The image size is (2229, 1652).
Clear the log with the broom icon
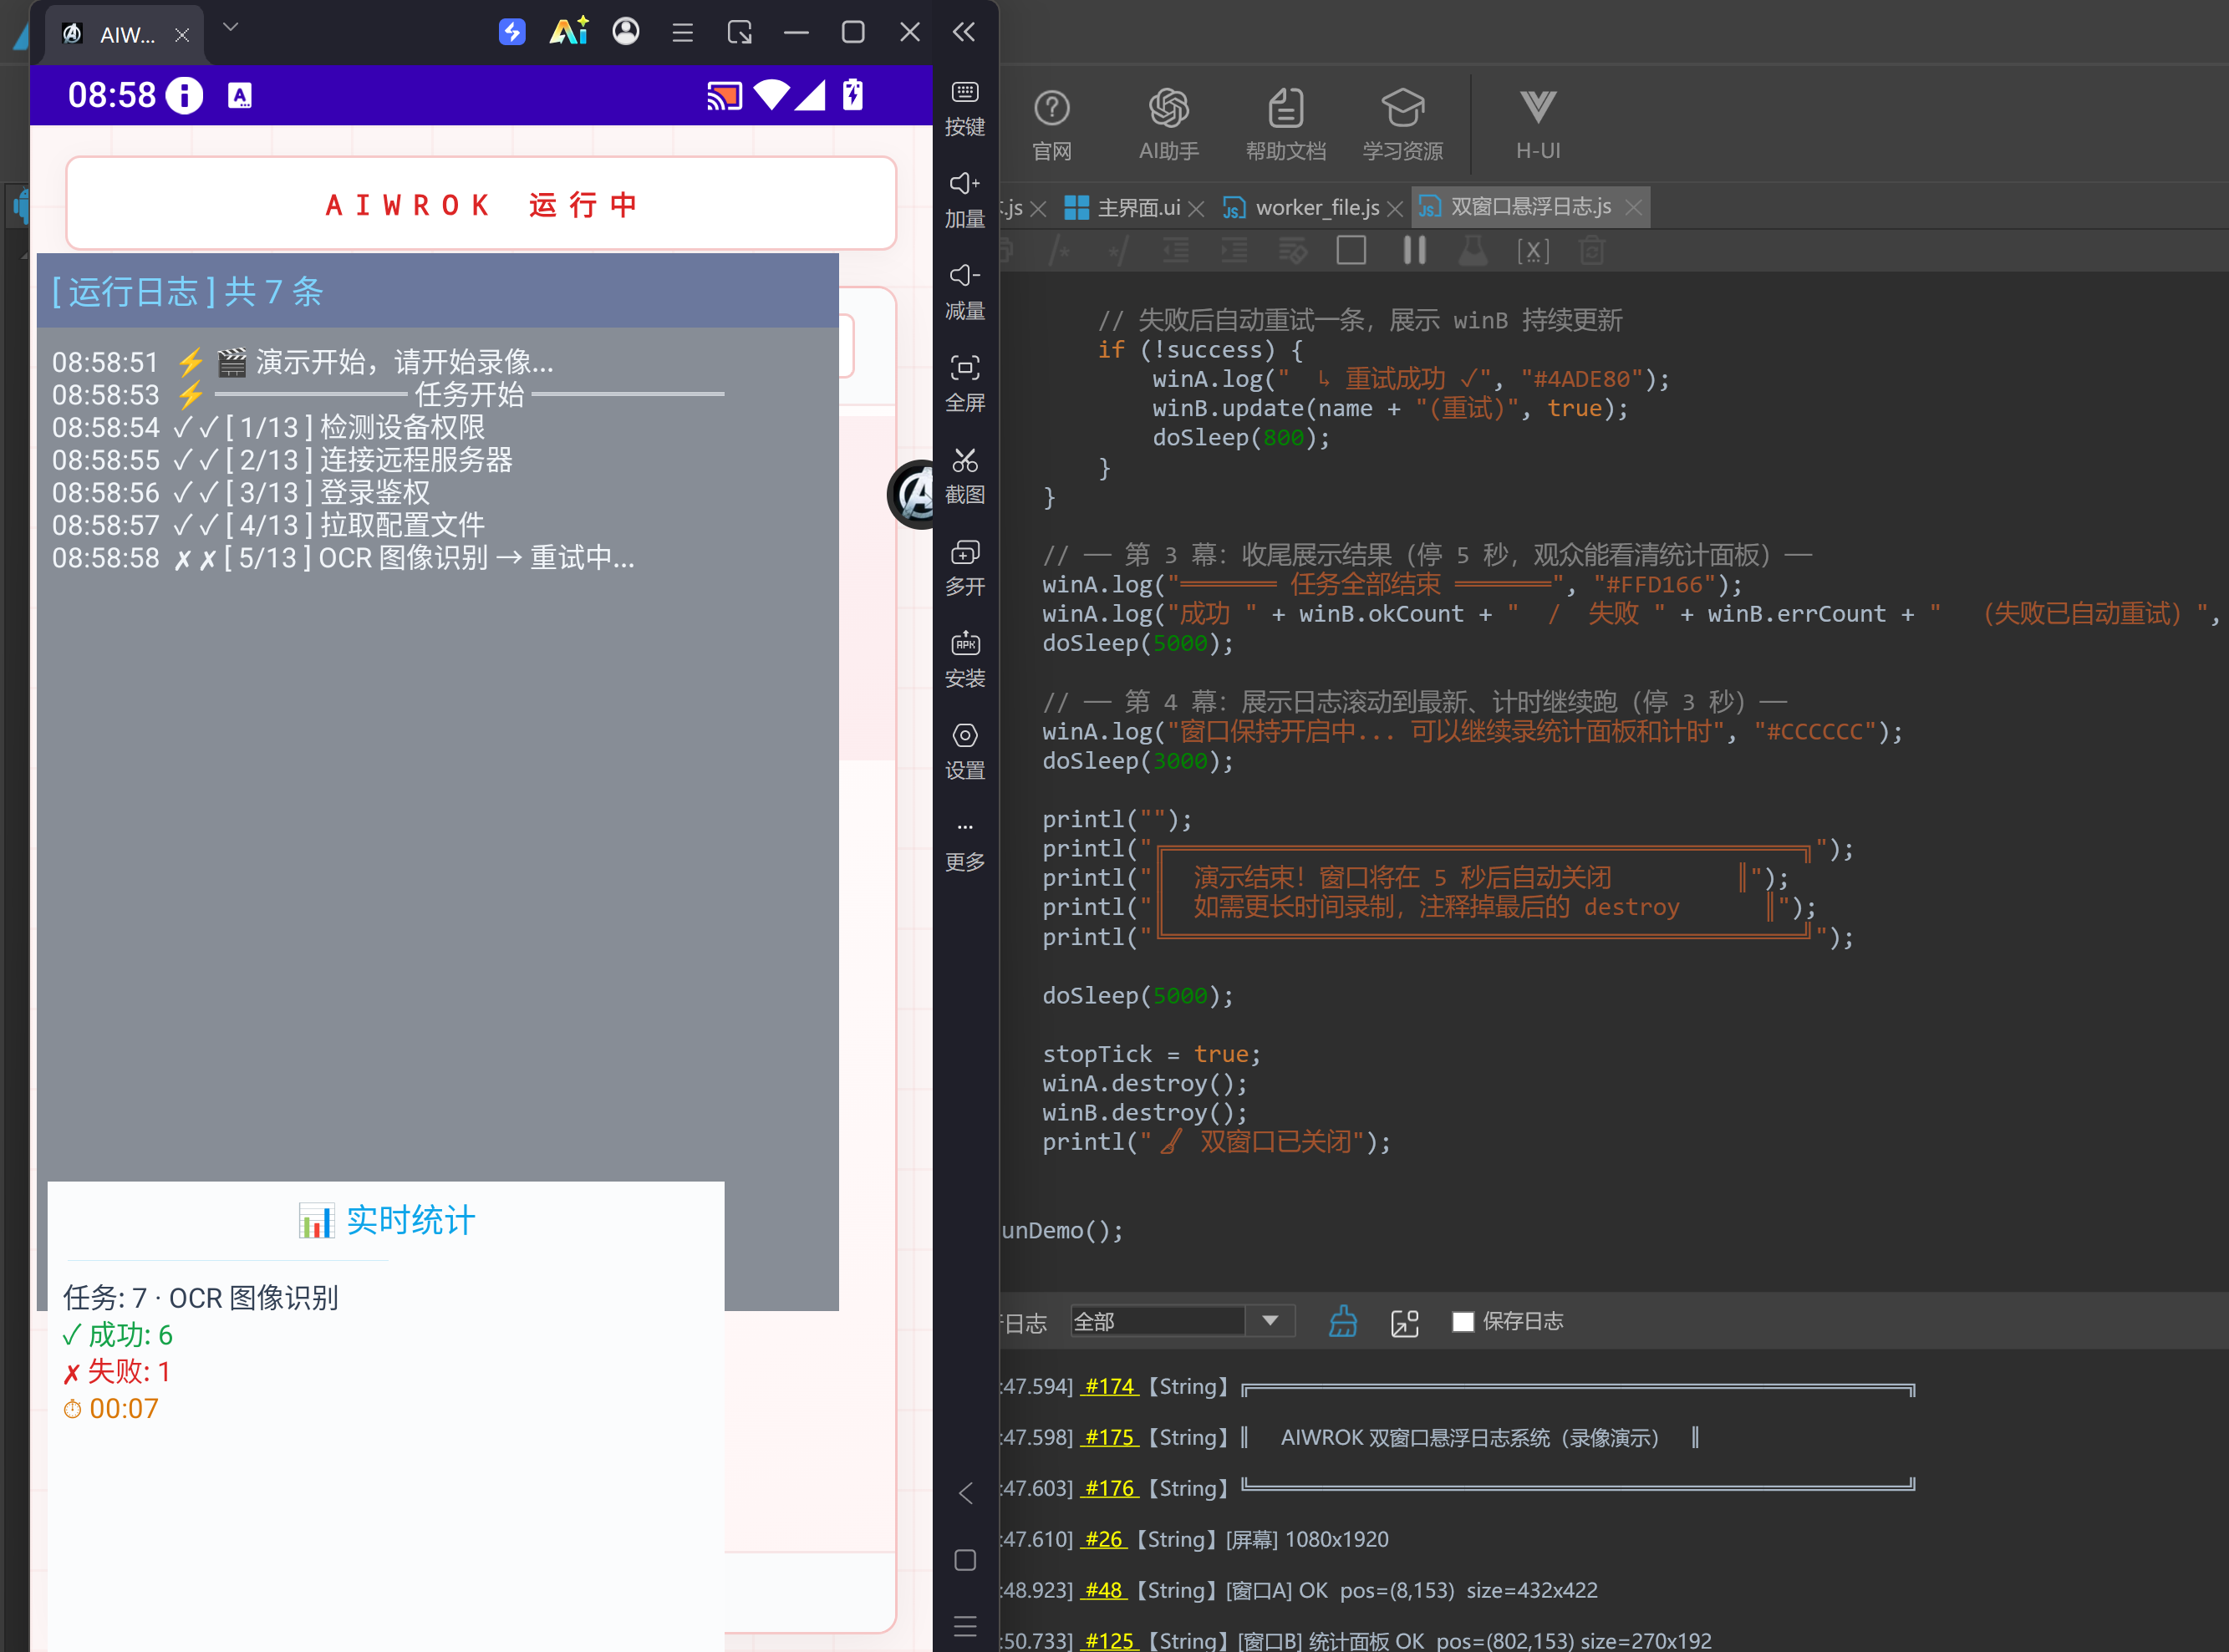coord(1342,1322)
